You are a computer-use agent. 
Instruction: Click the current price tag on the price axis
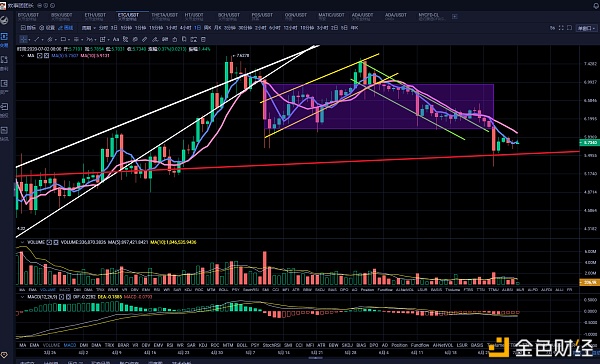pos(589,142)
